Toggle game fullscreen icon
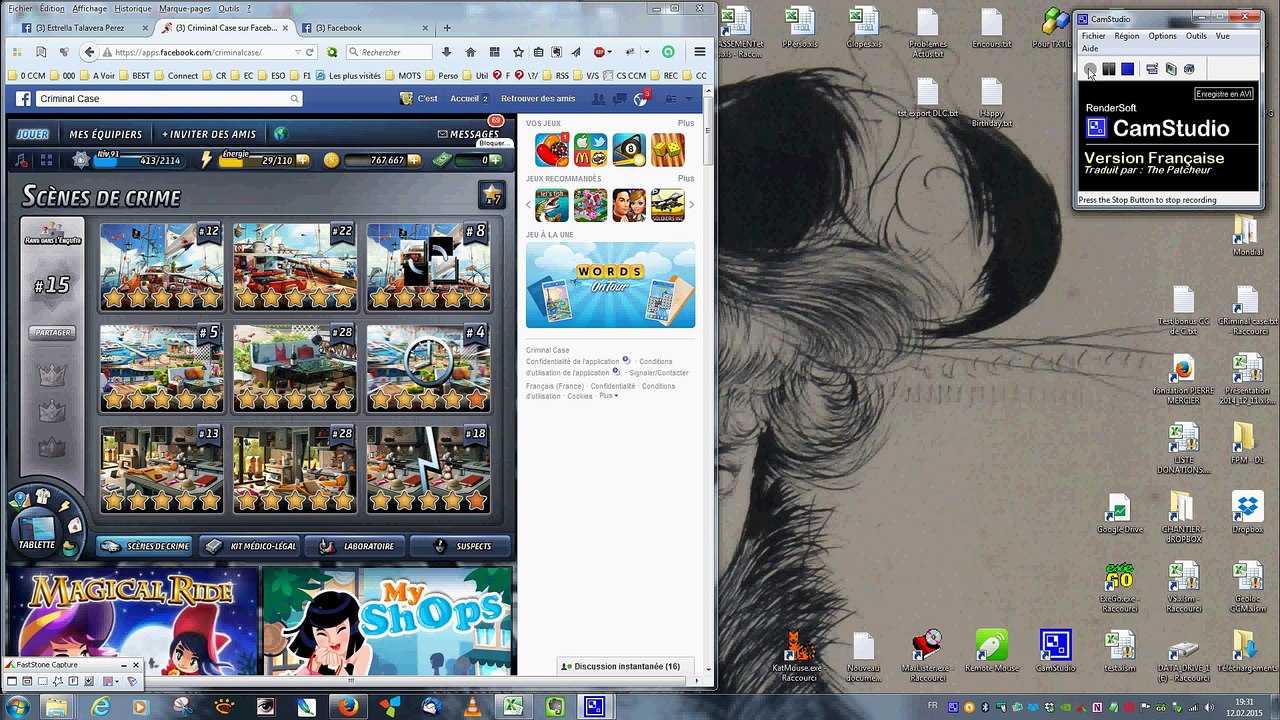 click(46, 160)
